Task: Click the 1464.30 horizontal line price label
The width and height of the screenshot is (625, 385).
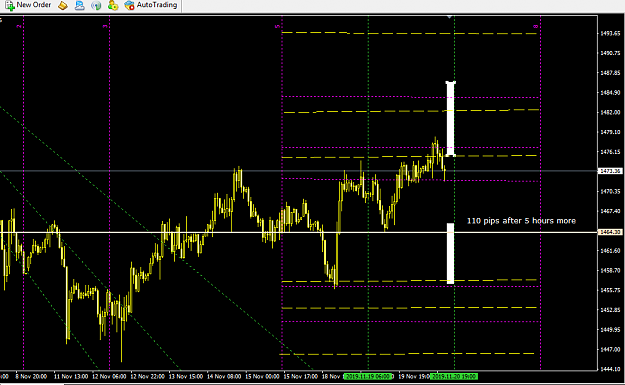Action: [611, 232]
